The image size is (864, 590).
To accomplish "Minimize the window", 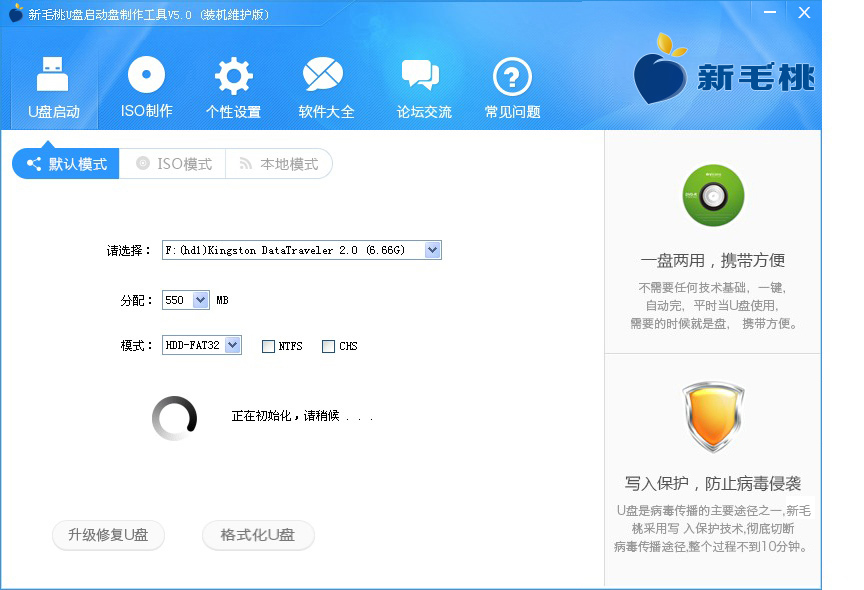I will pos(770,12).
